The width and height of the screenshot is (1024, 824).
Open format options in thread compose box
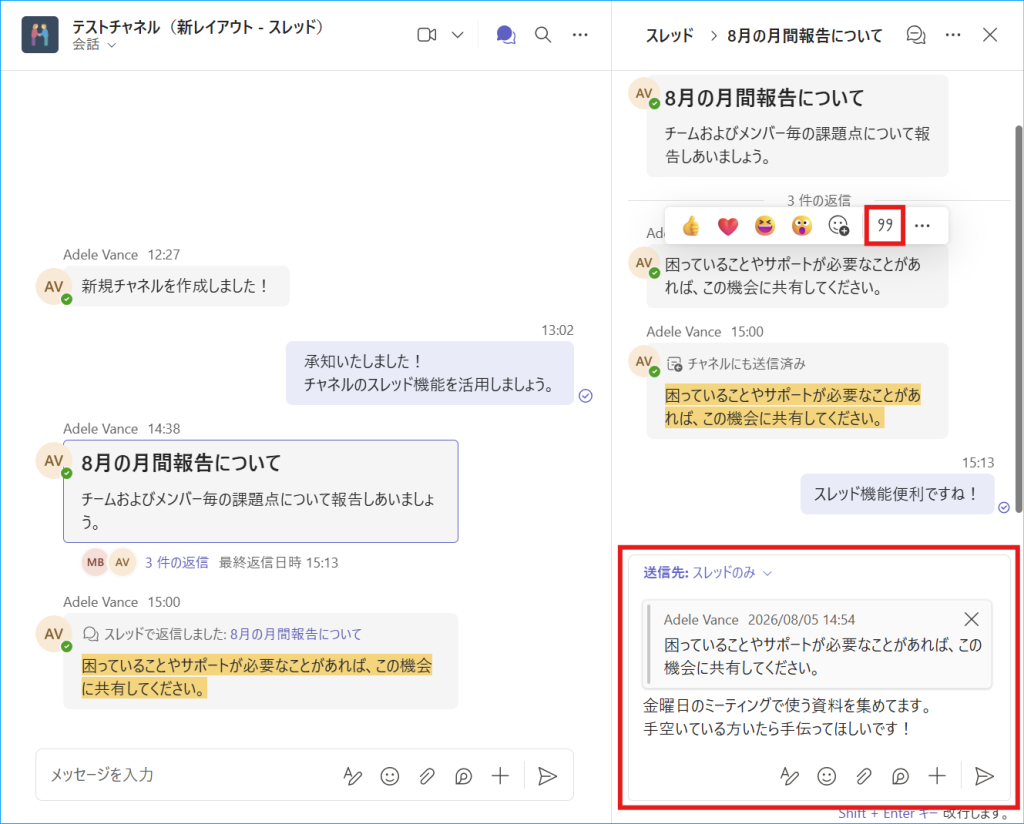[x=789, y=776]
